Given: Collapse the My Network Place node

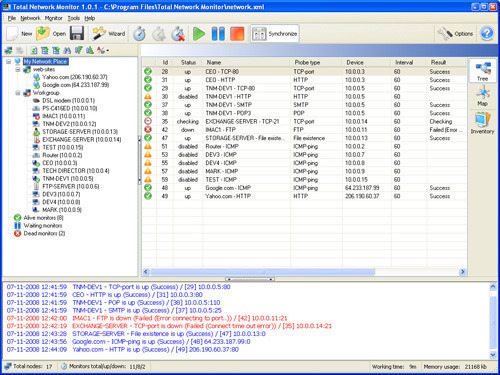Looking at the screenshot, I should 9,61.
